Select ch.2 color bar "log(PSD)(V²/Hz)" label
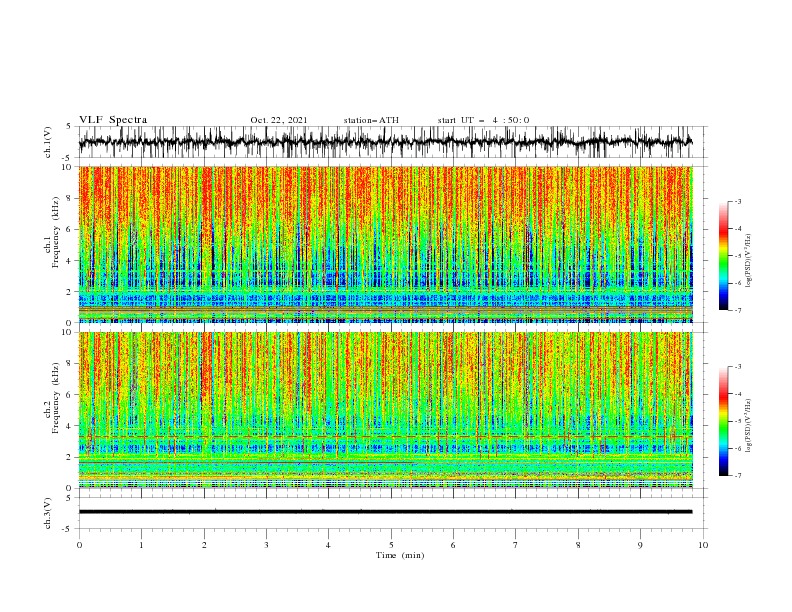Screen dimensions: 792x612 (749, 426)
